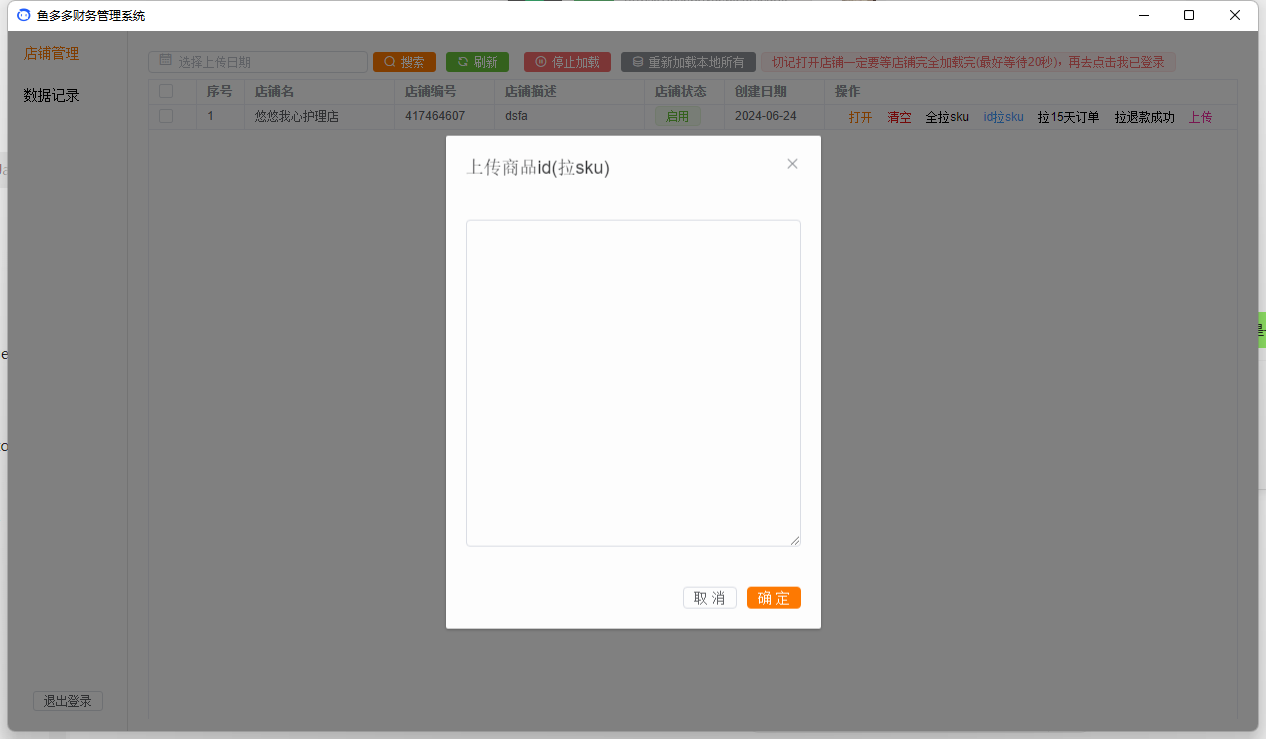Select the magnifier 搜索 search icon
The height and width of the screenshot is (739, 1266).
pyautogui.click(x=389, y=61)
